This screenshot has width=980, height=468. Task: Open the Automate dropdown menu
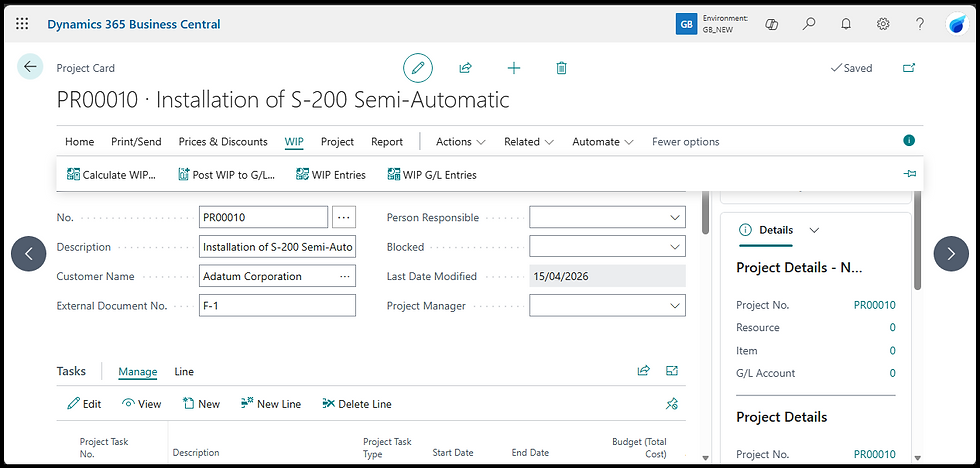(x=603, y=142)
